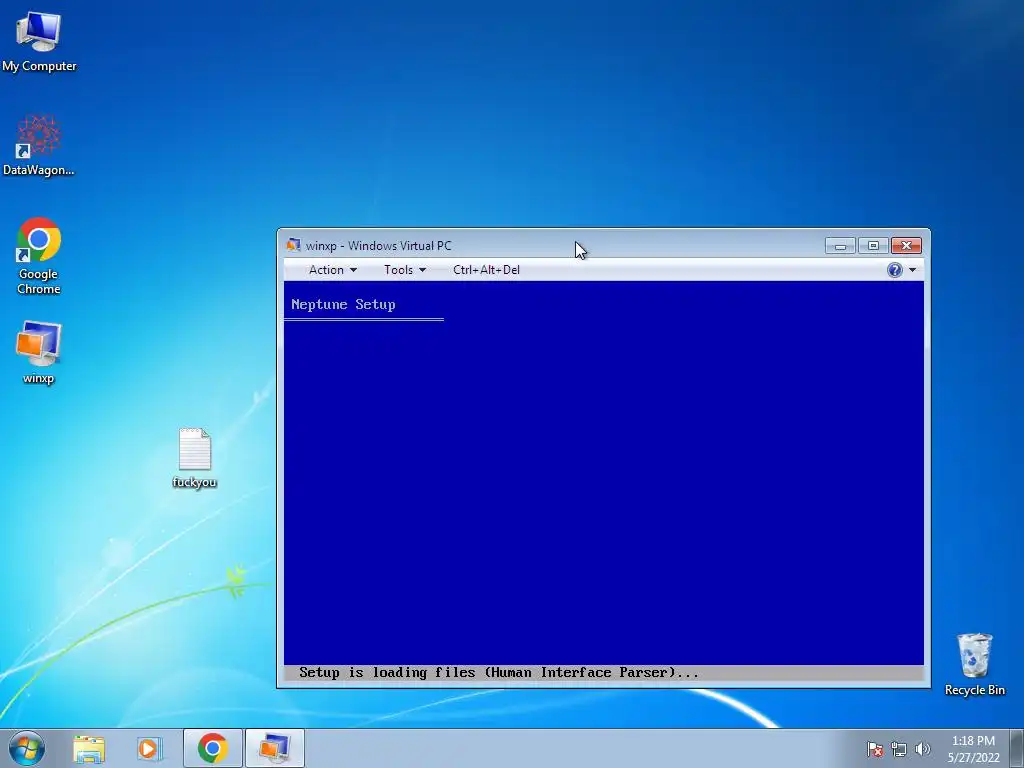This screenshot has height=768, width=1024.
Task: Select the text file on the desktop
Action: tap(195, 458)
